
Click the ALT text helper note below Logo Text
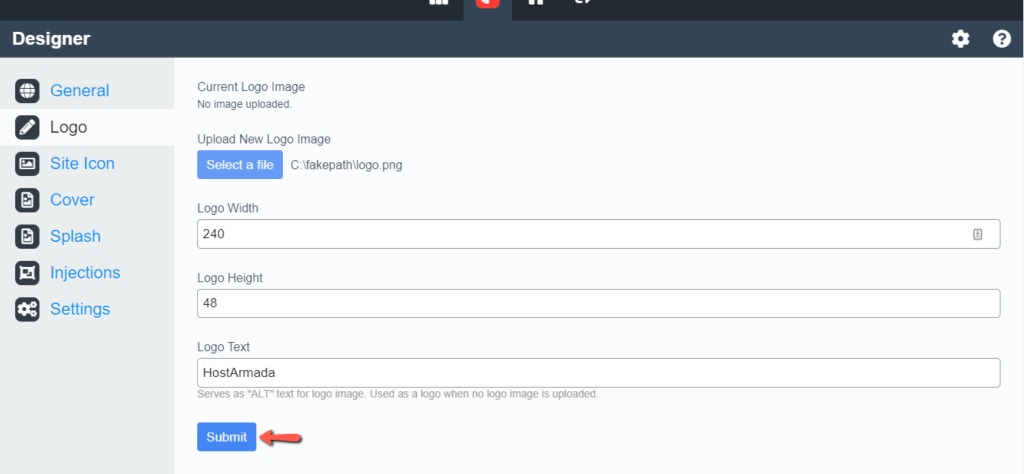coord(398,394)
